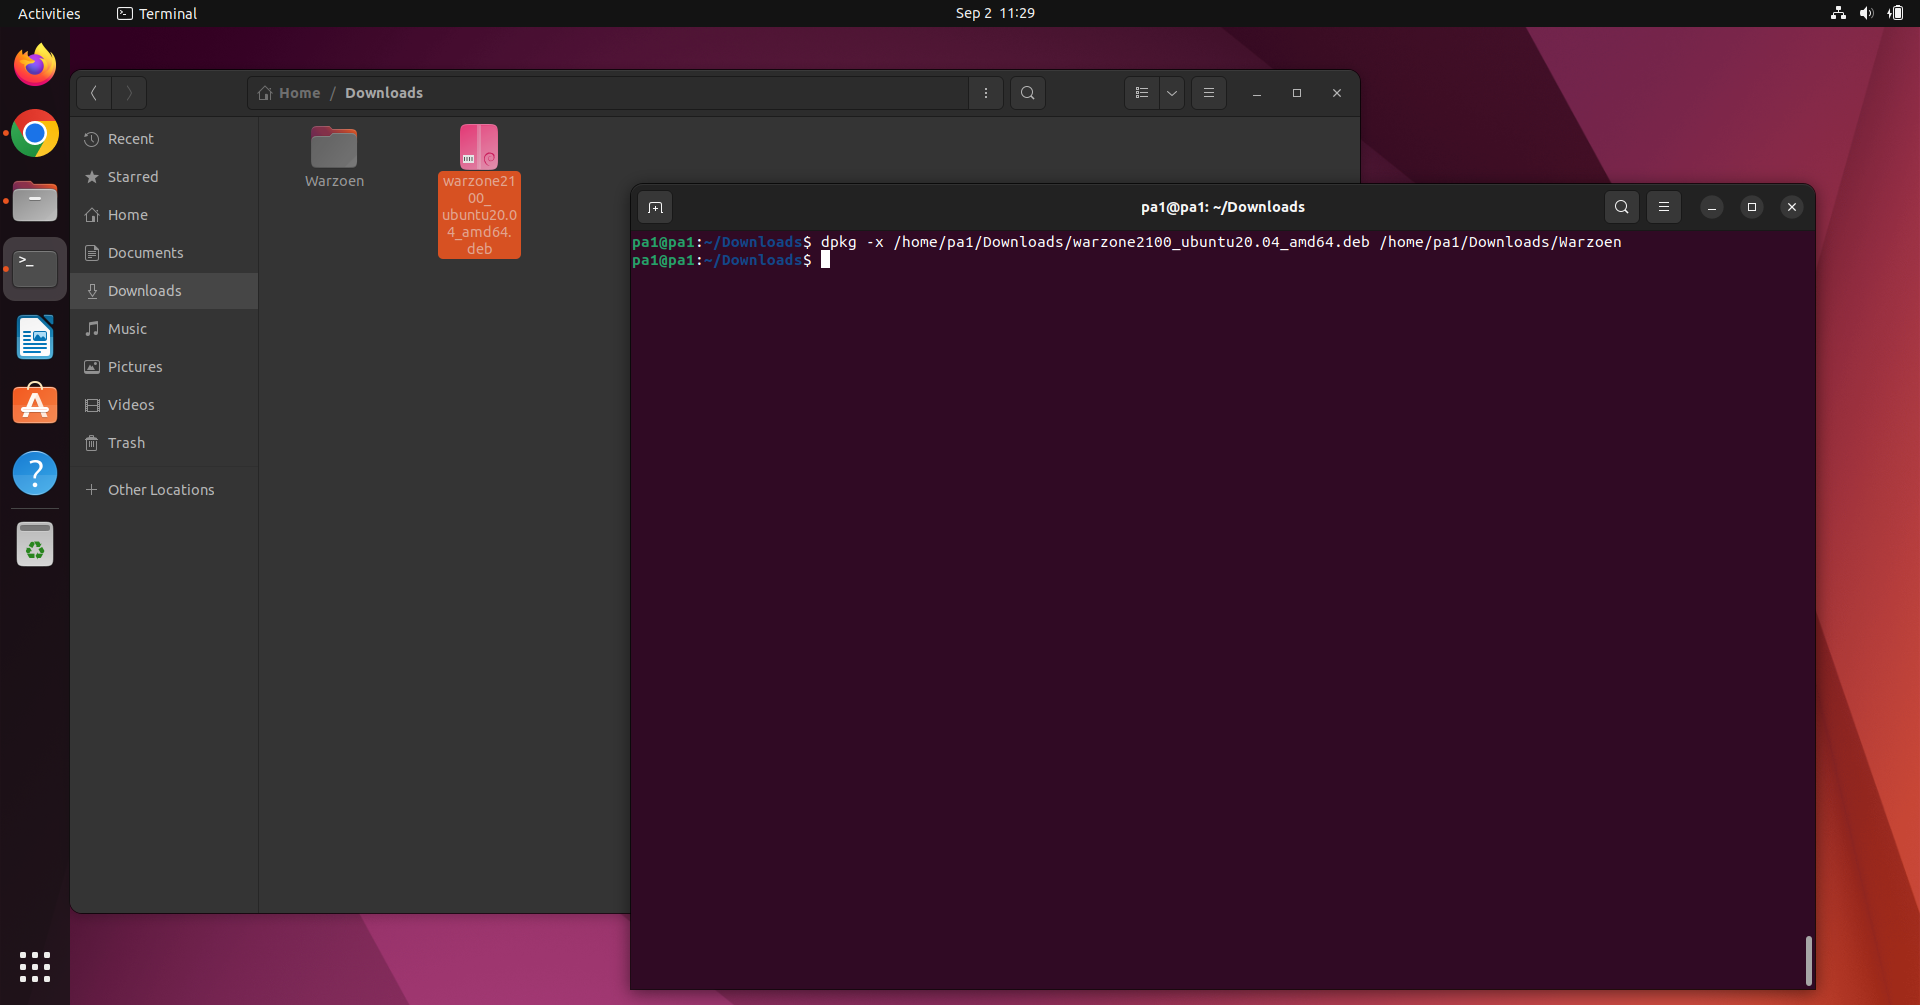Screen dimensions: 1920x1005
Task: Launch Chrome from the dock
Action: [x=34, y=132]
